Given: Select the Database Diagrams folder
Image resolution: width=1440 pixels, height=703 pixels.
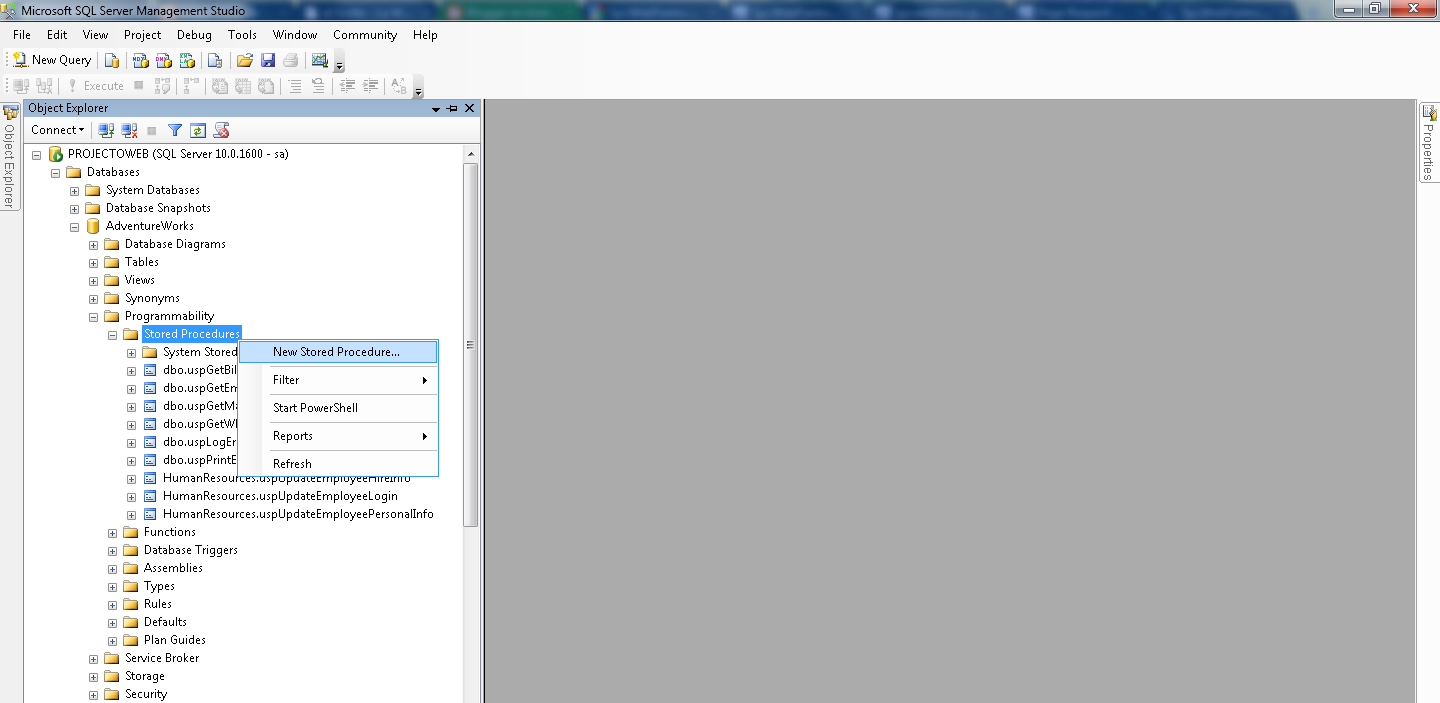Looking at the screenshot, I should [x=175, y=244].
